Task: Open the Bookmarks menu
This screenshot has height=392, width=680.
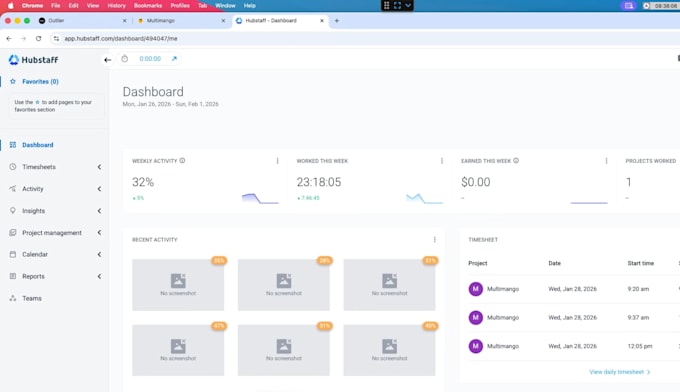Action: point(148,6)
